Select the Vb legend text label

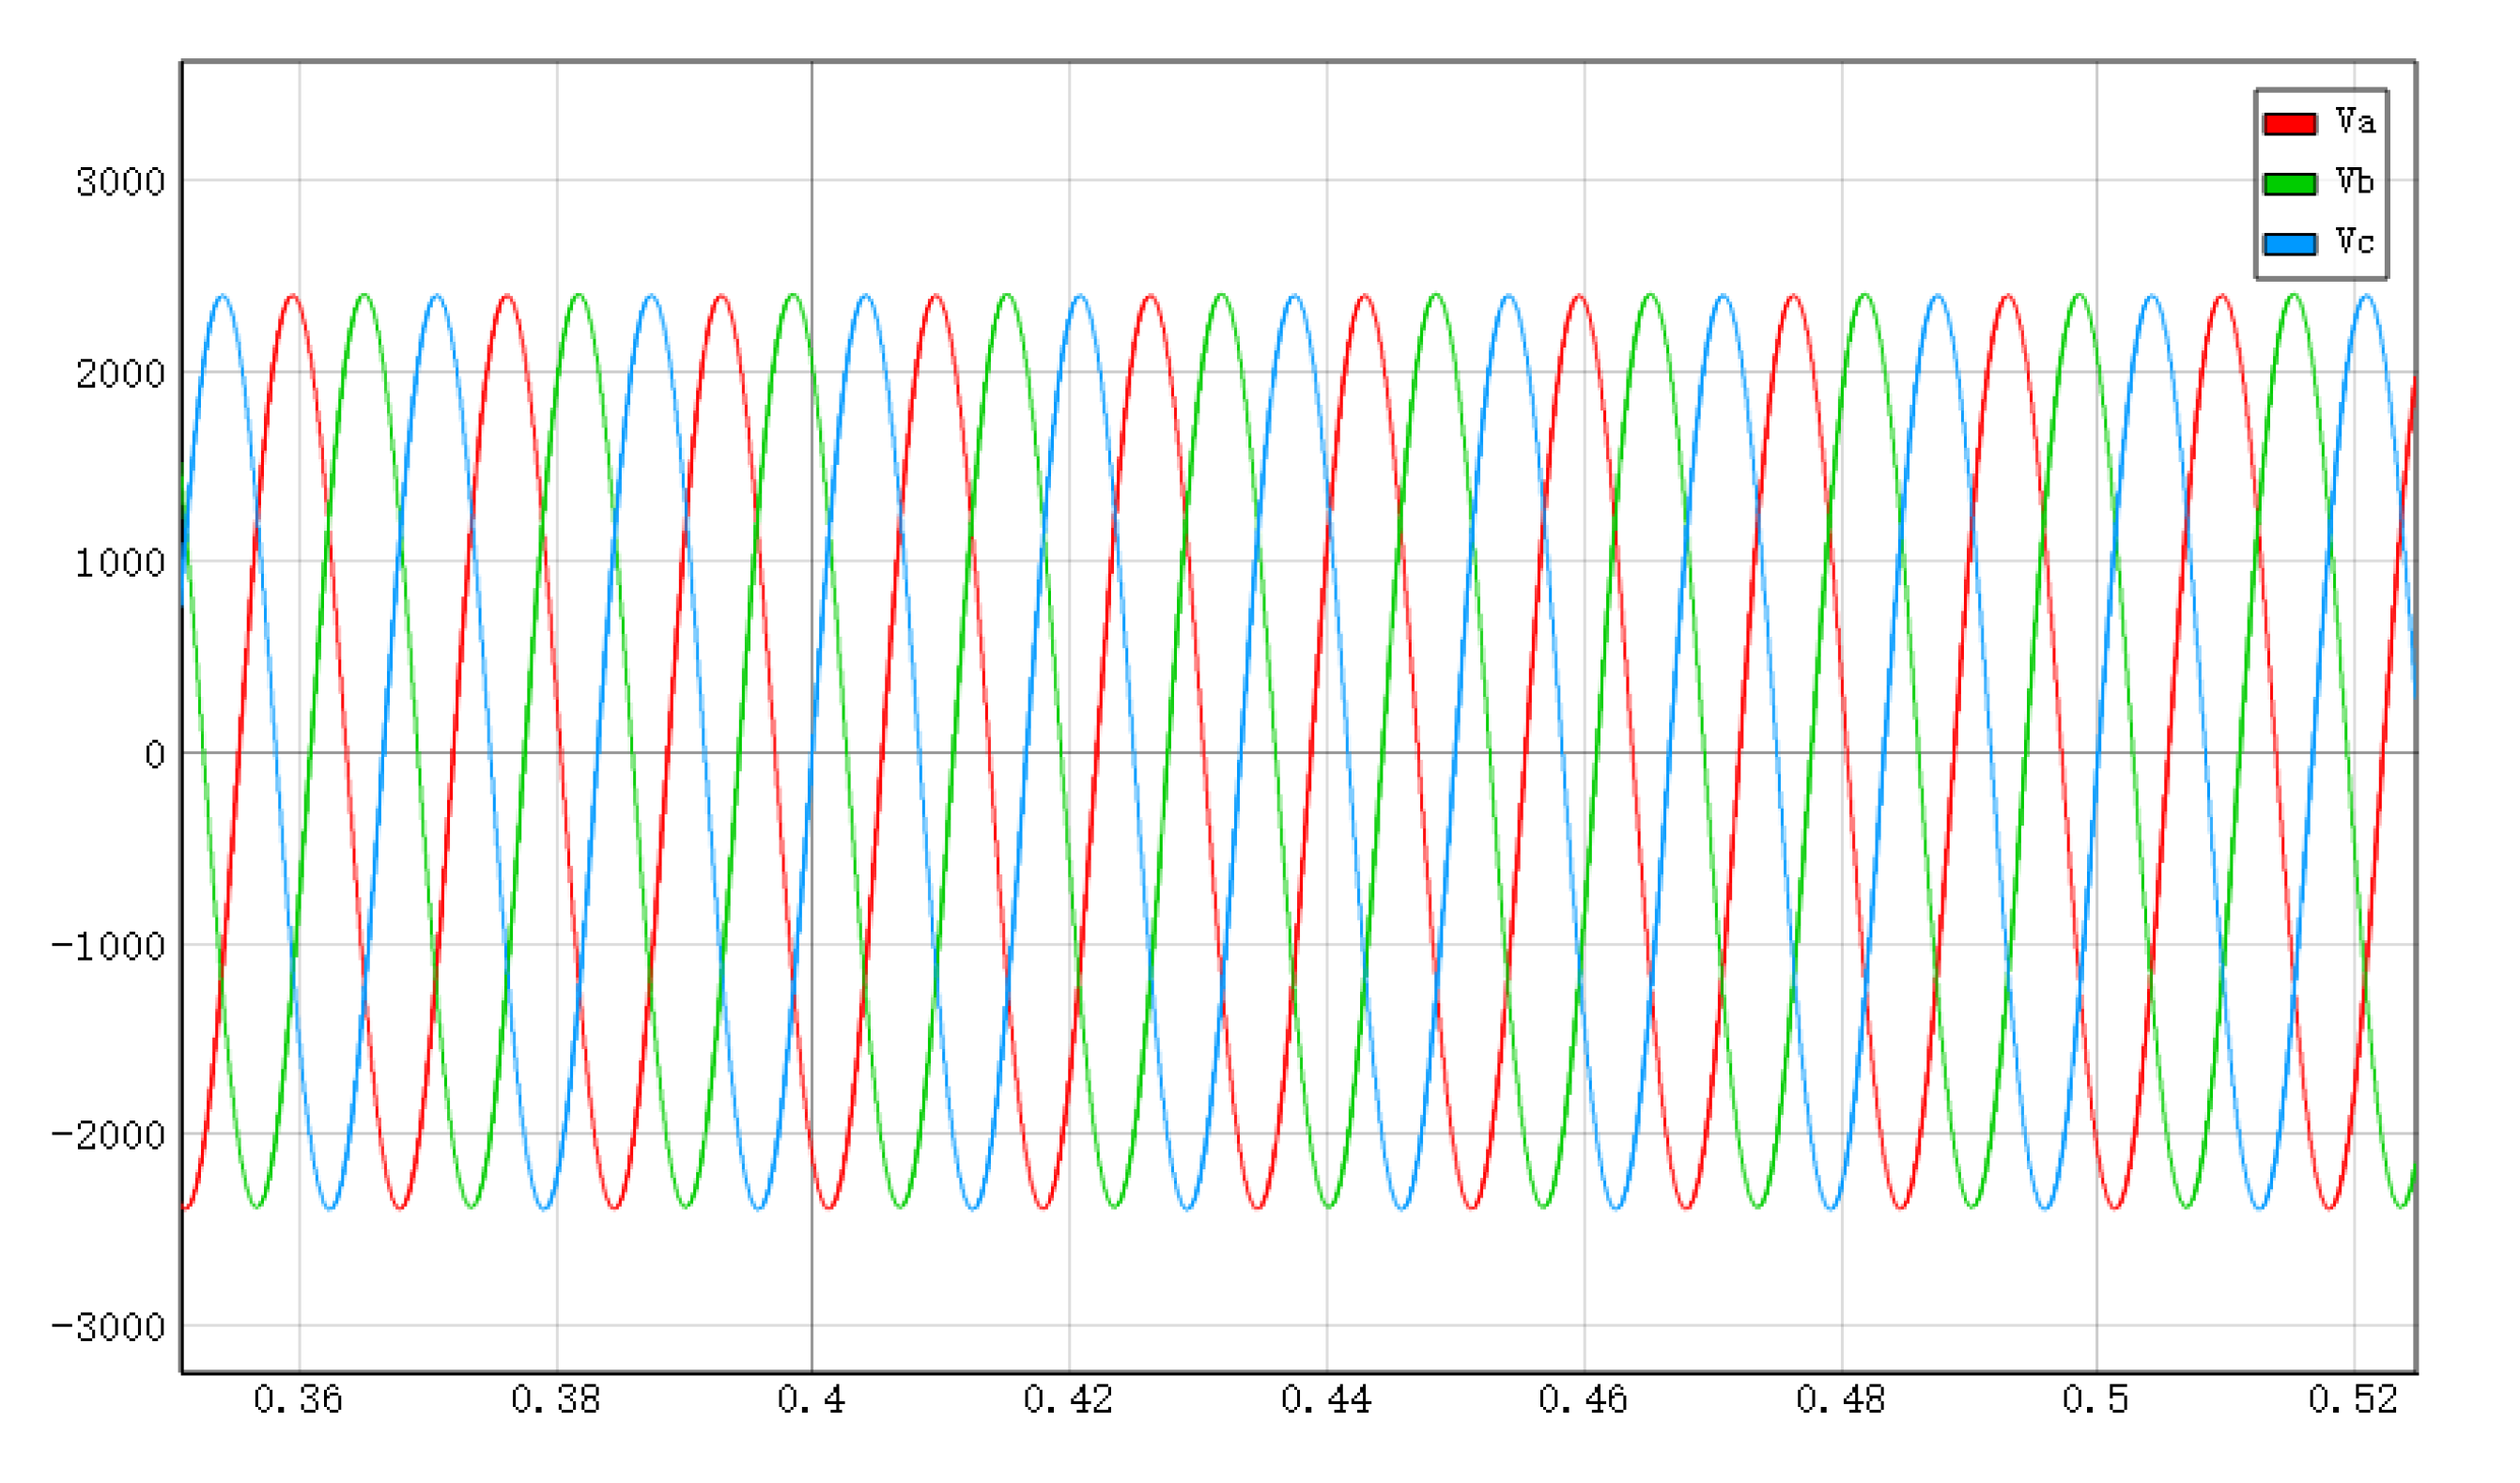tap(2355, 182)
